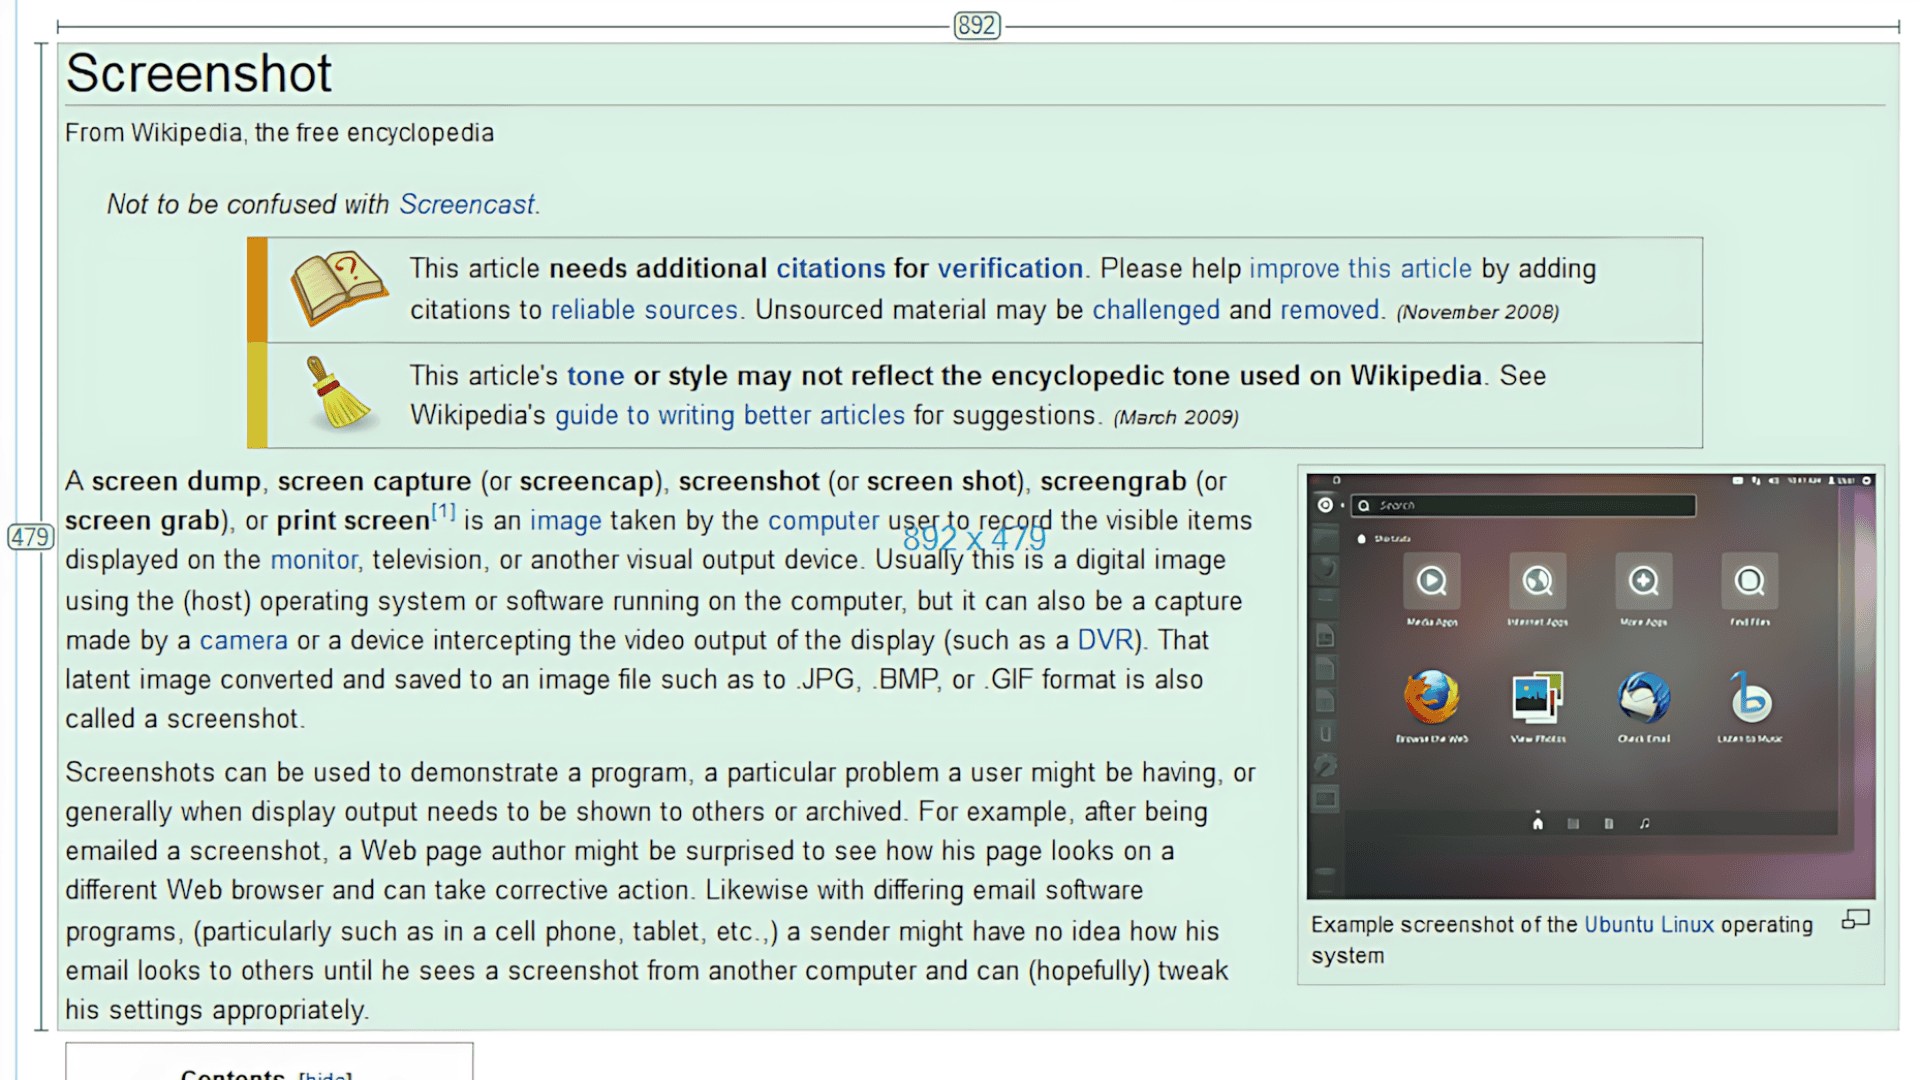Click the footnote [1] reference
The width and height of the screenshot is (1920, 1080).
[443, 513]
